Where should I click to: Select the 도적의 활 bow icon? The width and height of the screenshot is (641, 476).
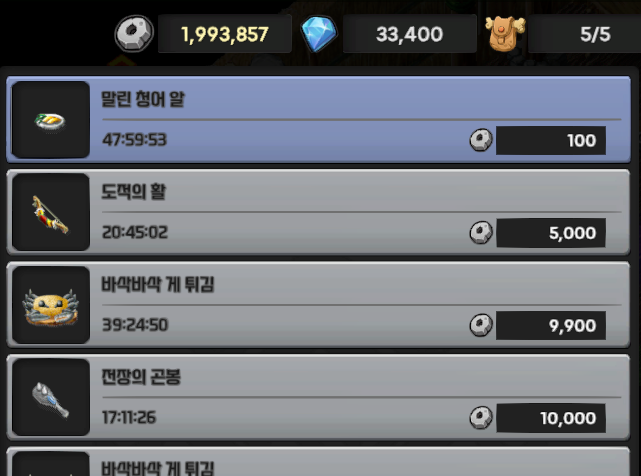point(51,212)
